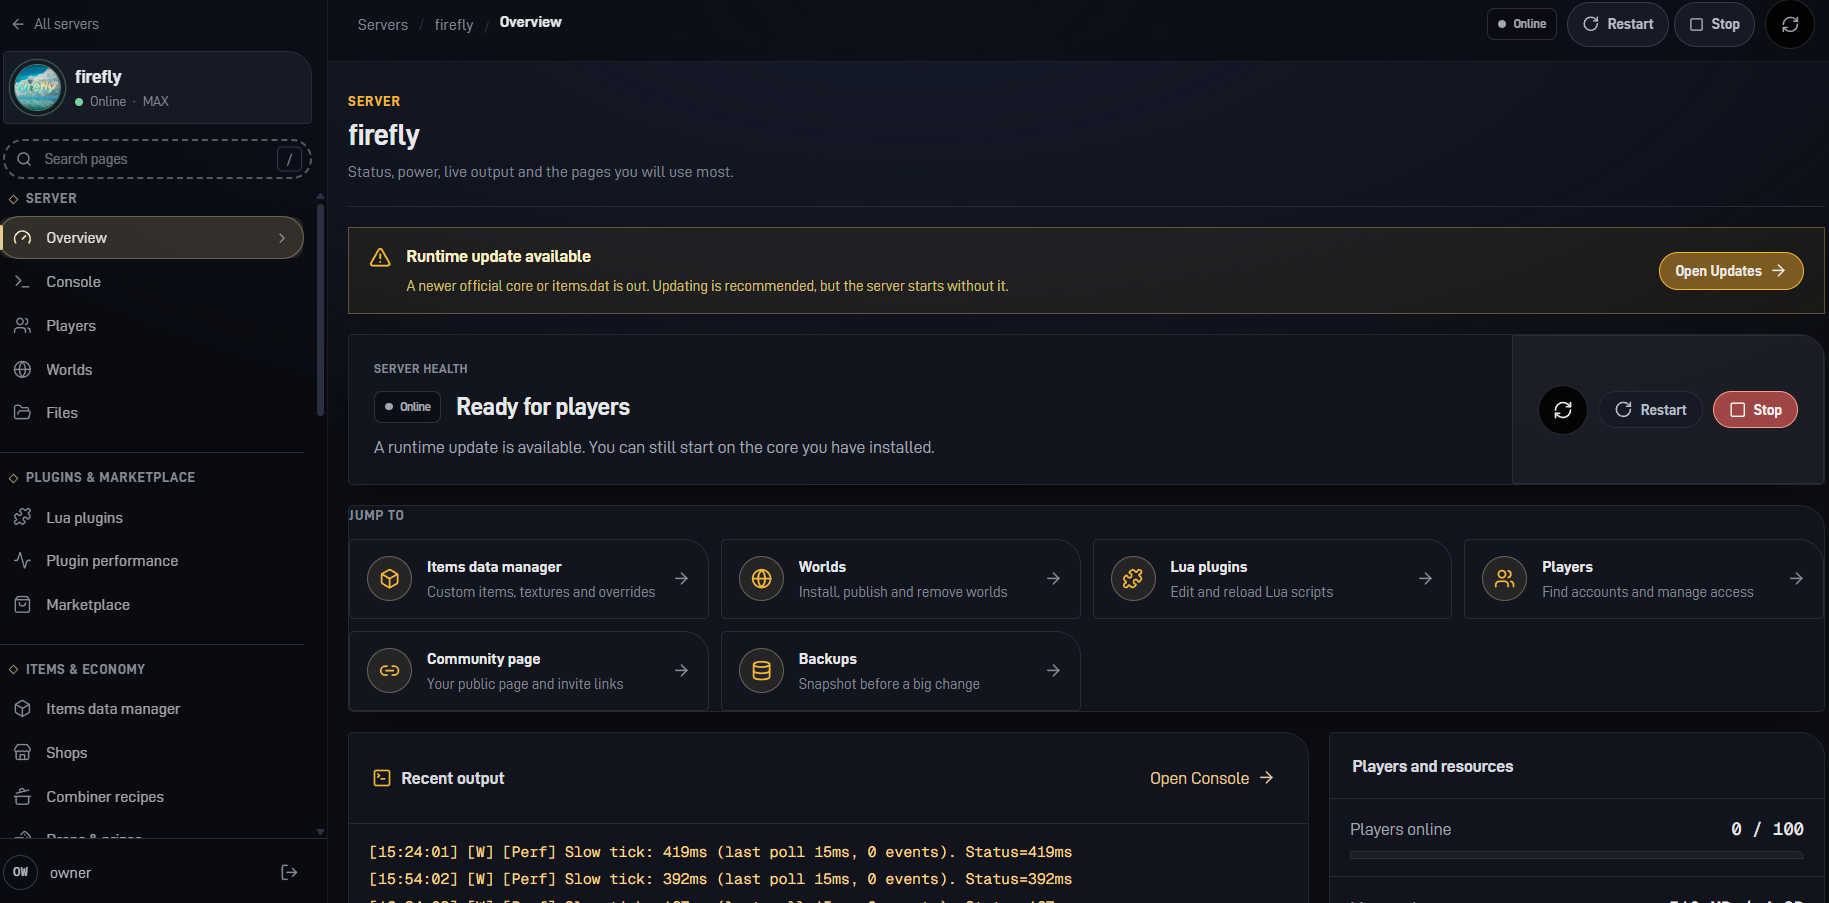1829x903 pixels.
Task: Click the arrow on Worlds jump card
Action: [1053, 579]
